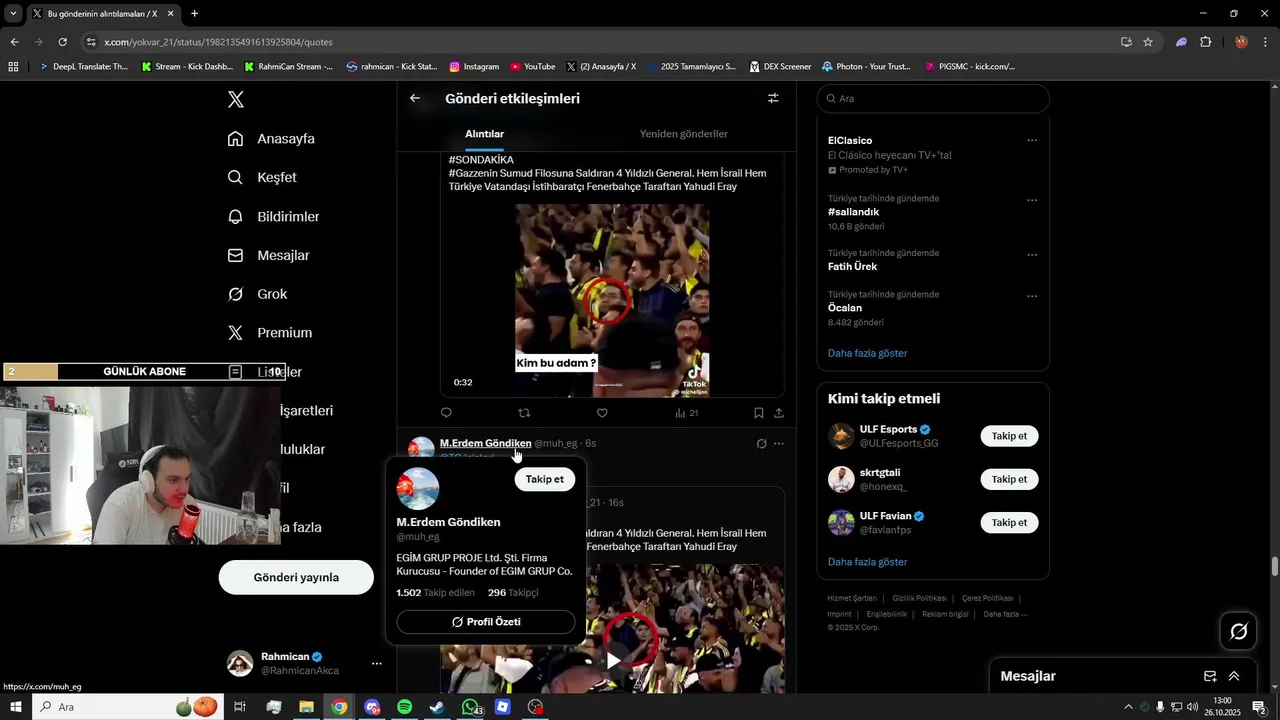Click Gizlilik Politikası footer link
The image size is (1280, 720).
click(x=919, y=598)
